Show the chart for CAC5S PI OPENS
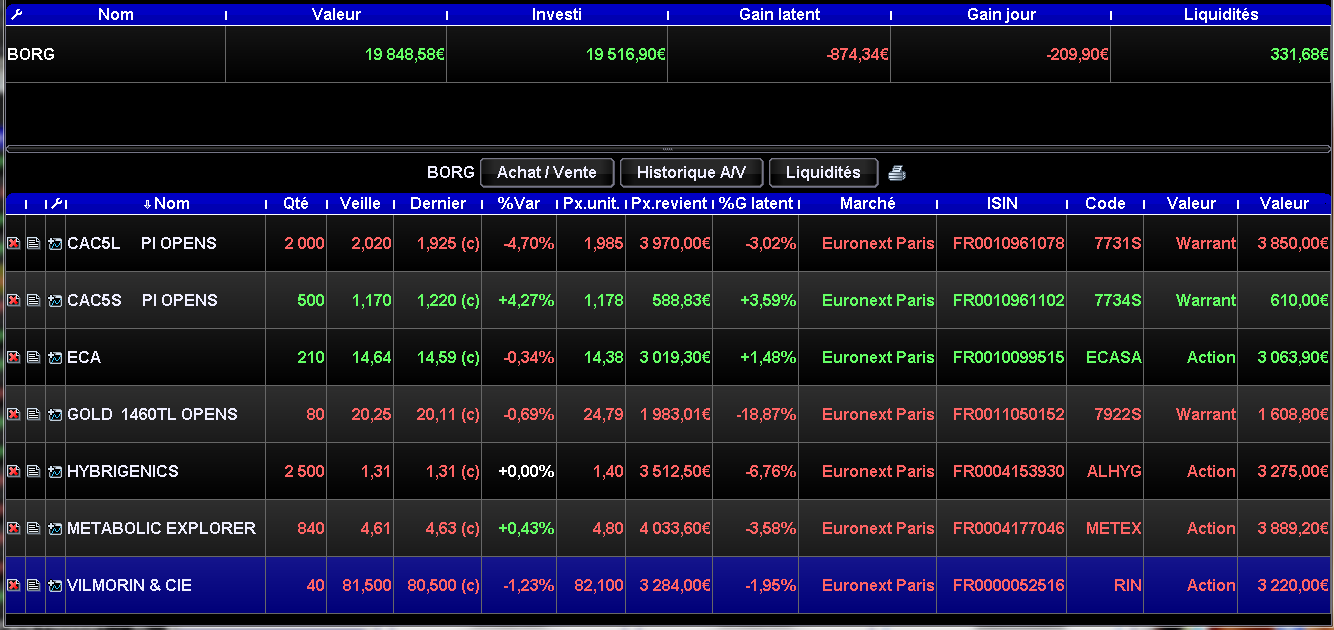This screenshot has height=630, width=1334. 55,300
